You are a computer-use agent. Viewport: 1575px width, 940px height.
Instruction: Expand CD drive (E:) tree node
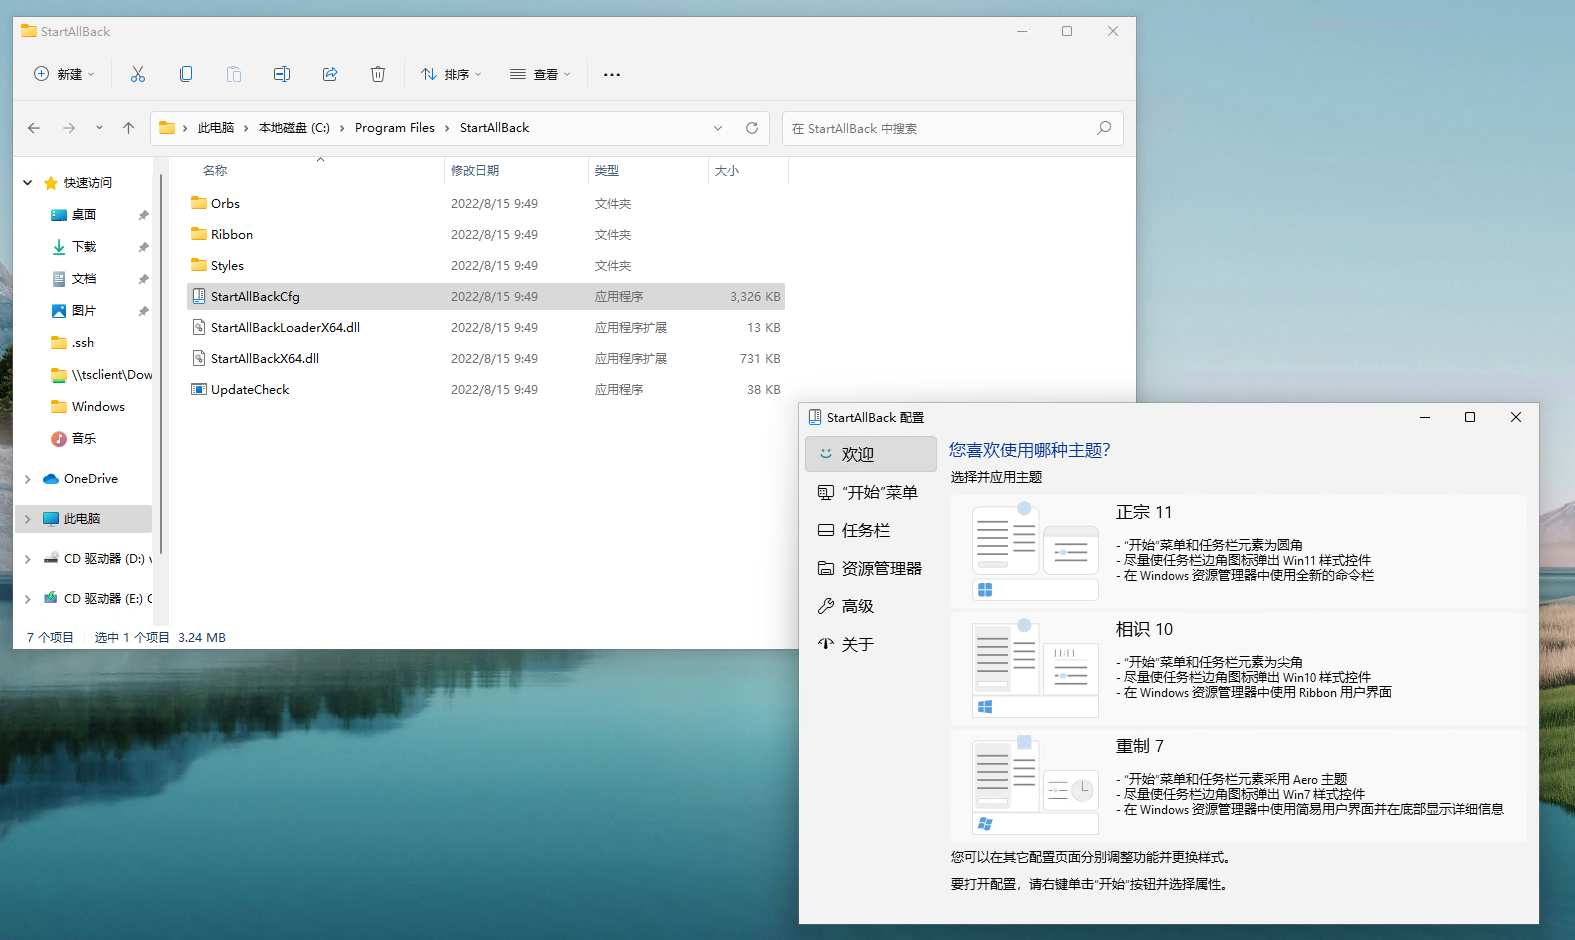(28, 599)
